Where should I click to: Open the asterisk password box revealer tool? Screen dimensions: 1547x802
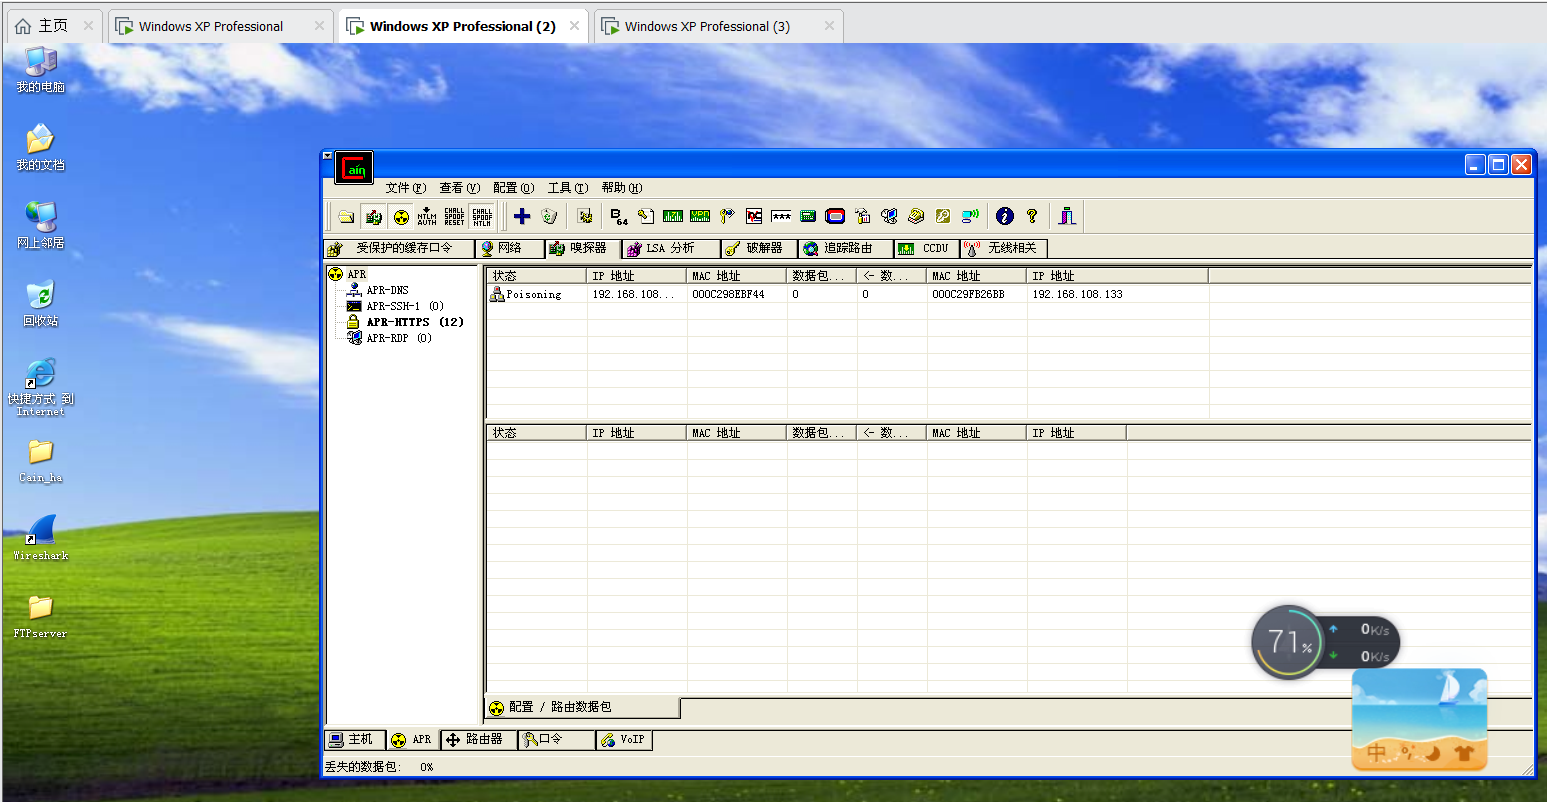pos(781,216)
